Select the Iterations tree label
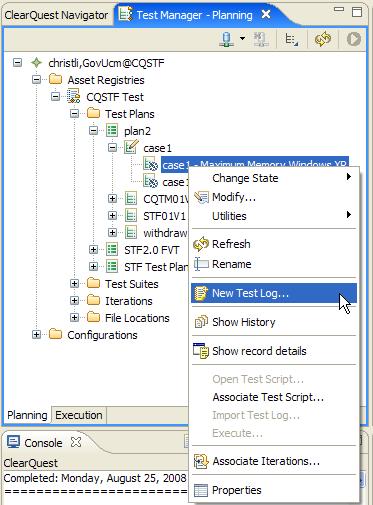Screen dimensions: 373x505 [129, 301]
